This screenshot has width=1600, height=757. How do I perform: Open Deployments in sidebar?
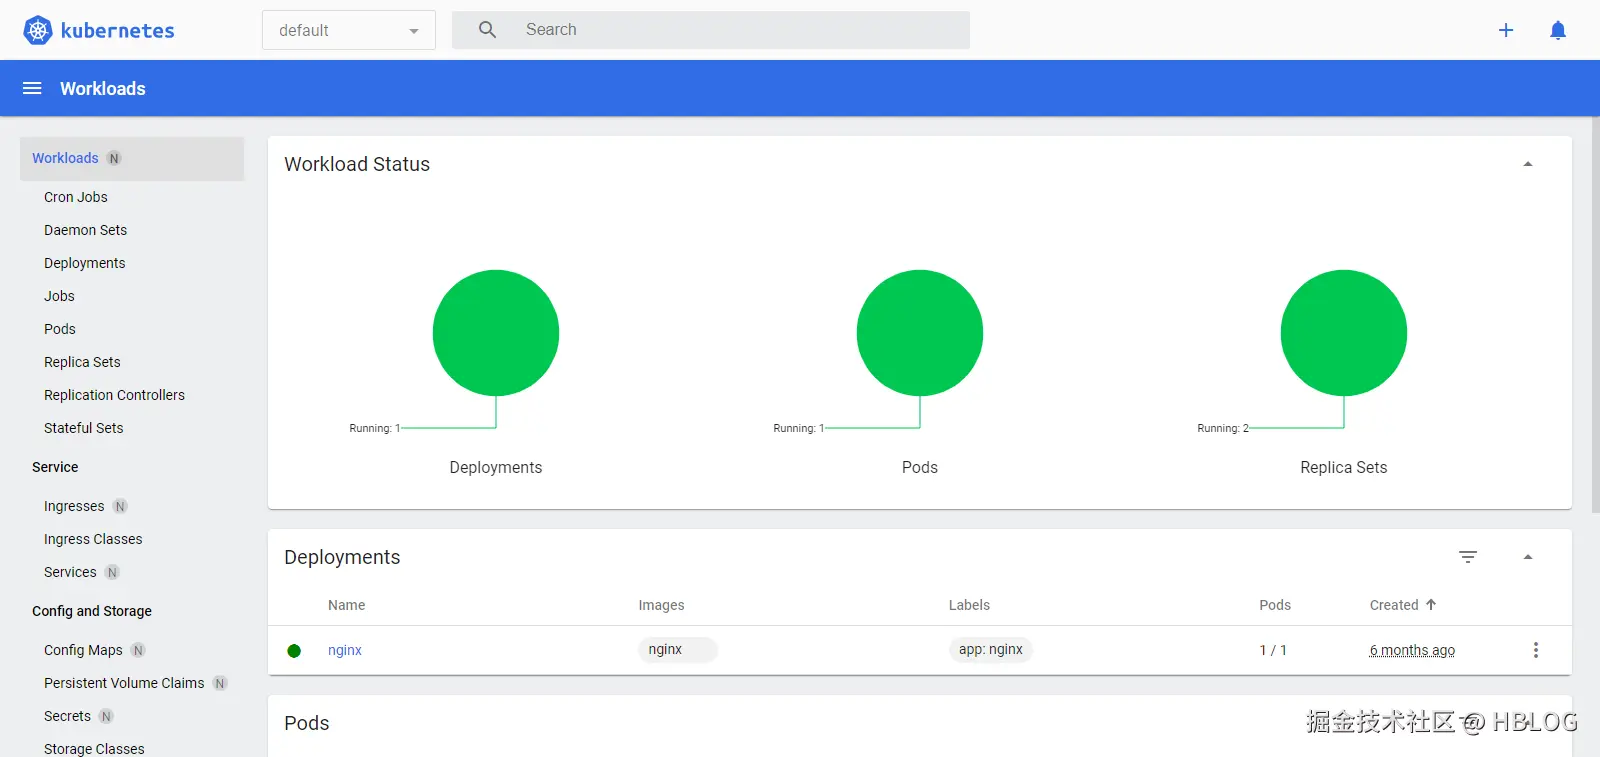click(x=85, y=263)
